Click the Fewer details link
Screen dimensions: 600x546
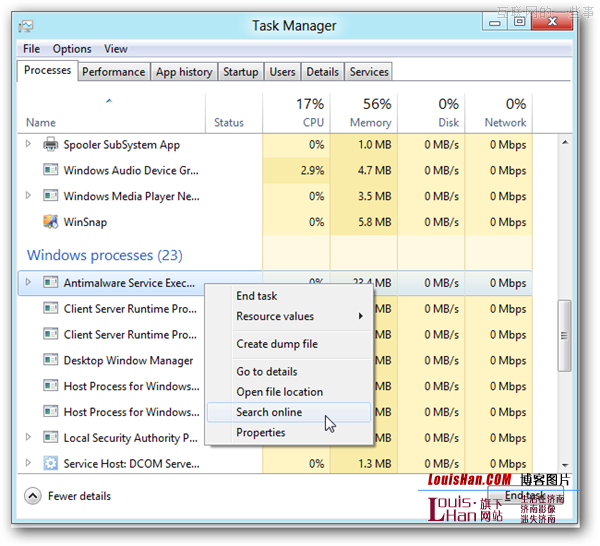point(79,496)
